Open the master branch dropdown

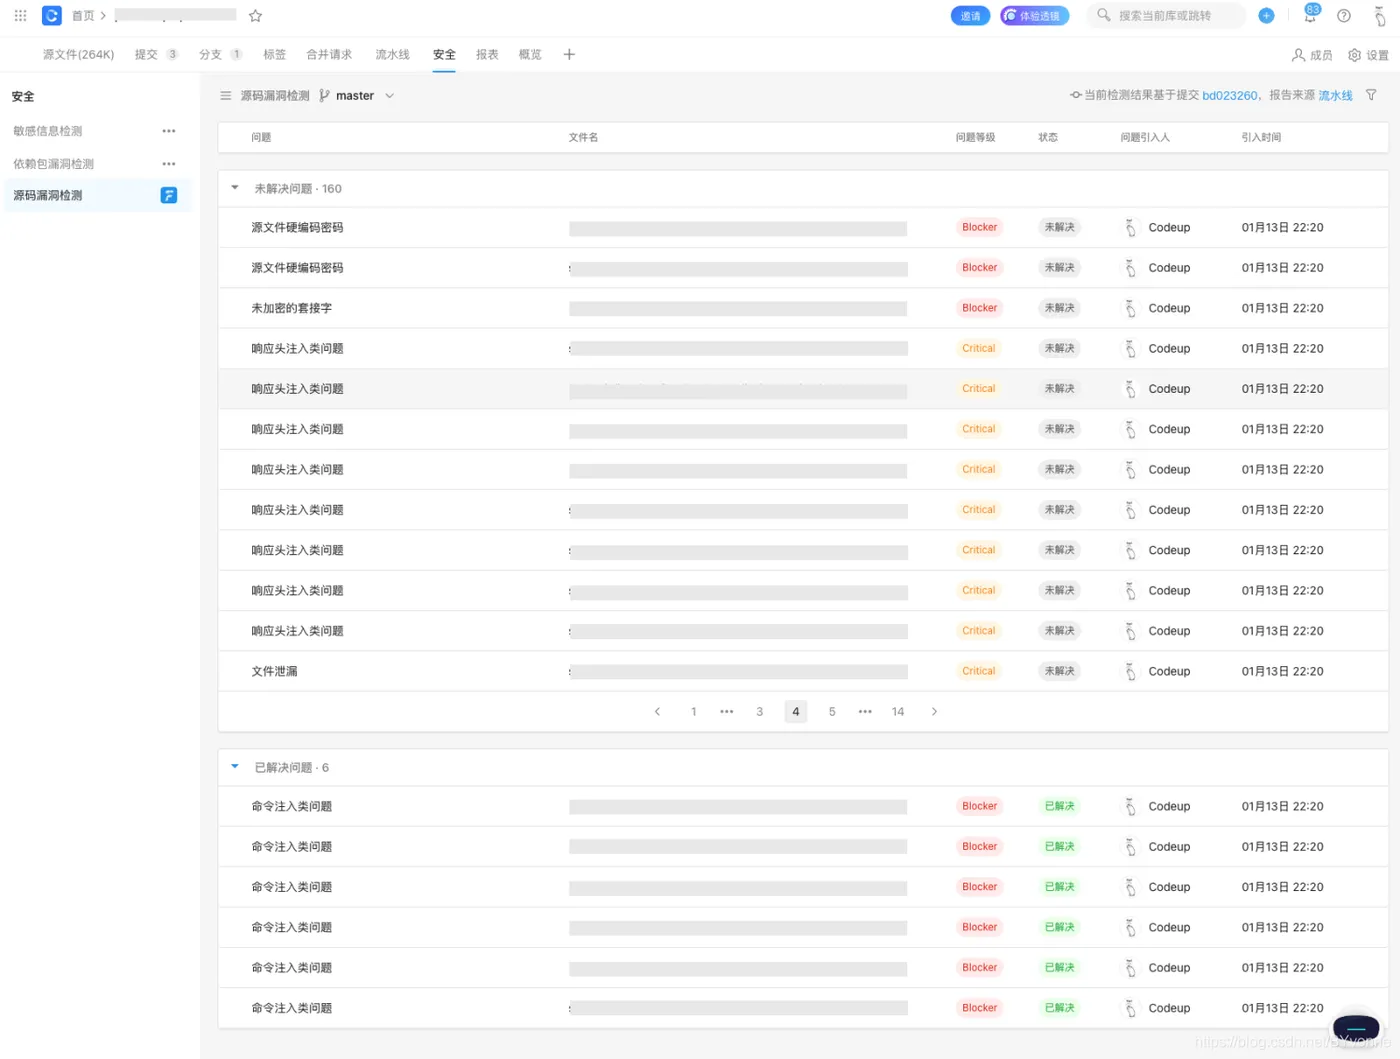pos(357,96)
